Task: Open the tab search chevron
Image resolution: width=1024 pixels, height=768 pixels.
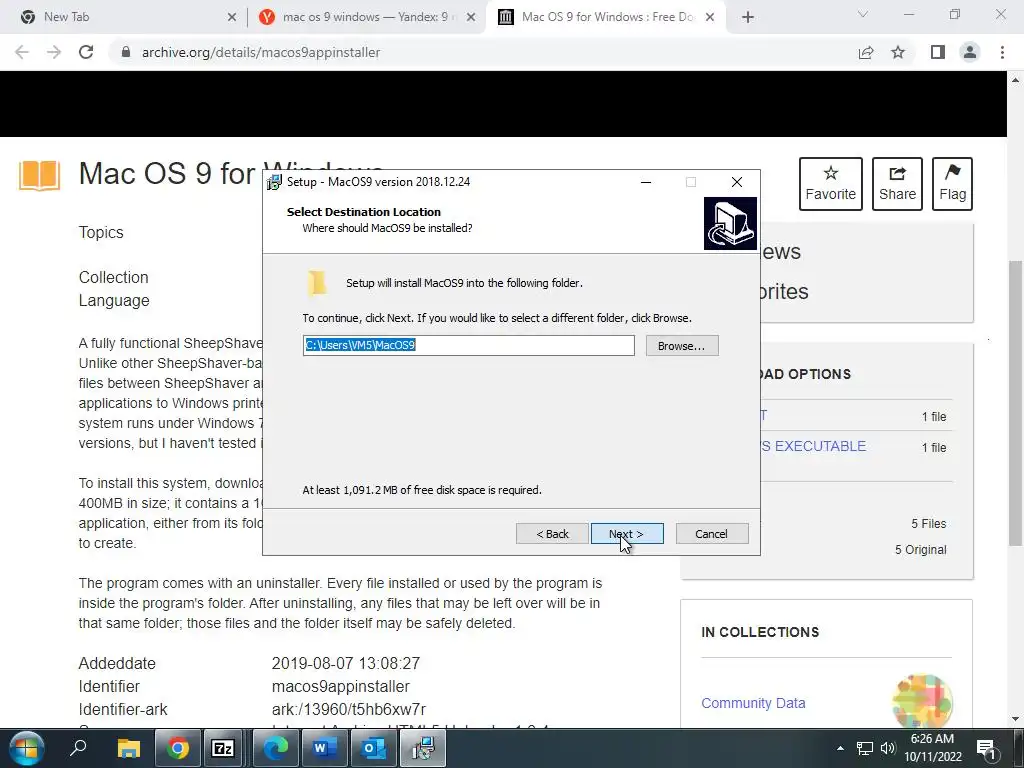Action: [x=863, y=14]
